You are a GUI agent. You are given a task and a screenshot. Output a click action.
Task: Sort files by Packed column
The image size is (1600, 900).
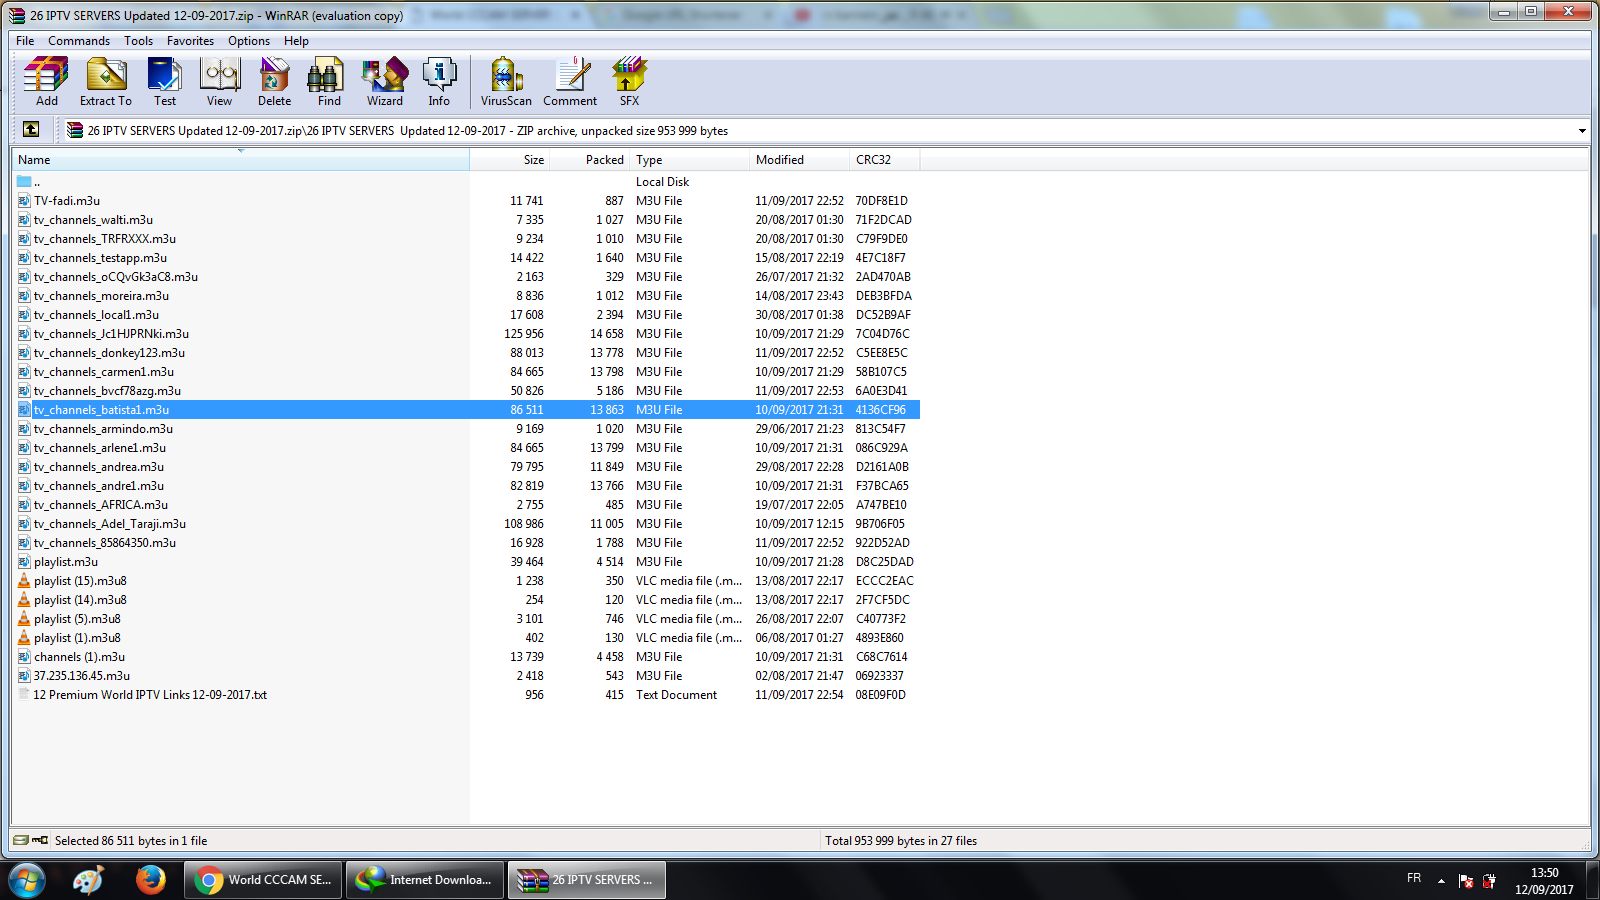[589, 160]
